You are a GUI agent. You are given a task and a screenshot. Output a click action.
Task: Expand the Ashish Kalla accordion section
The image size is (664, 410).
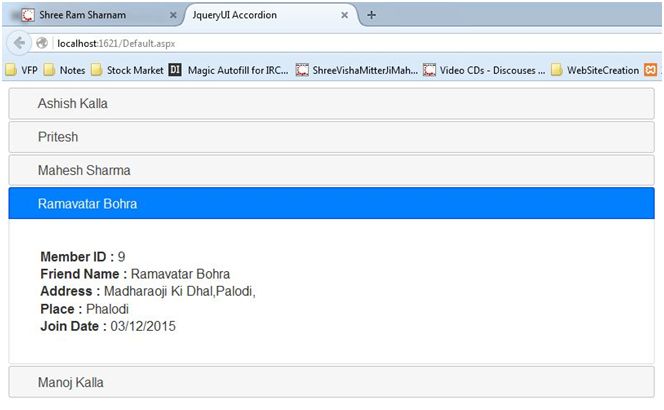[332, 104]
